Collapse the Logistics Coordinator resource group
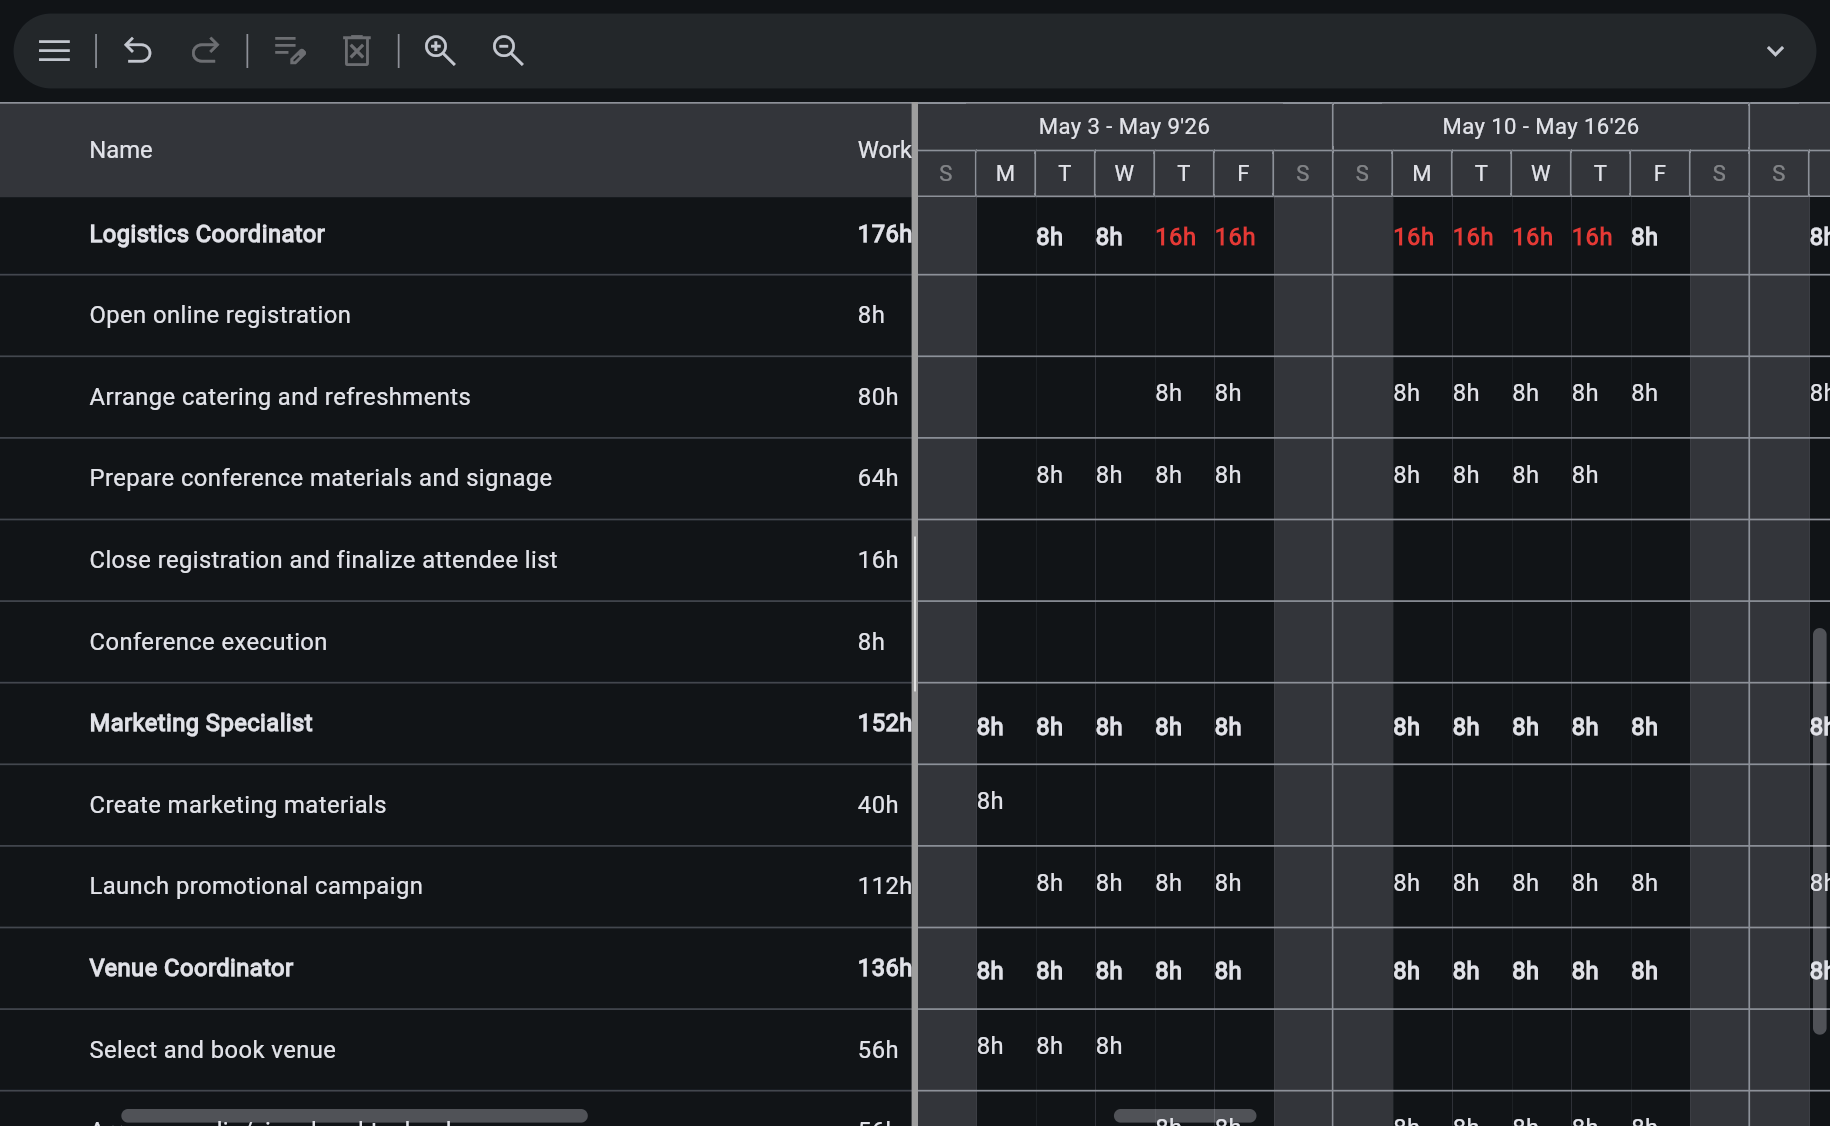The width and height of the screenshot is (1830, 1126). [x=206, y=234]
